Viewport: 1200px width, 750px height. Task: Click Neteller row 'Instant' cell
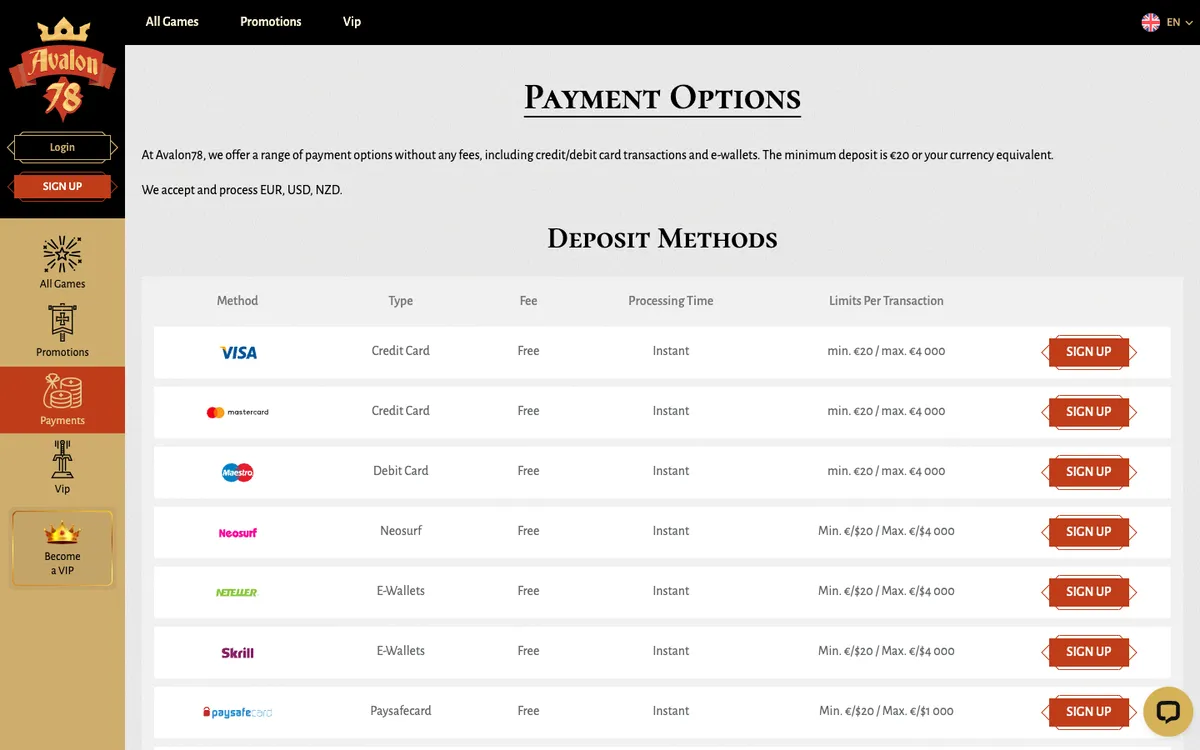point(671,591)
